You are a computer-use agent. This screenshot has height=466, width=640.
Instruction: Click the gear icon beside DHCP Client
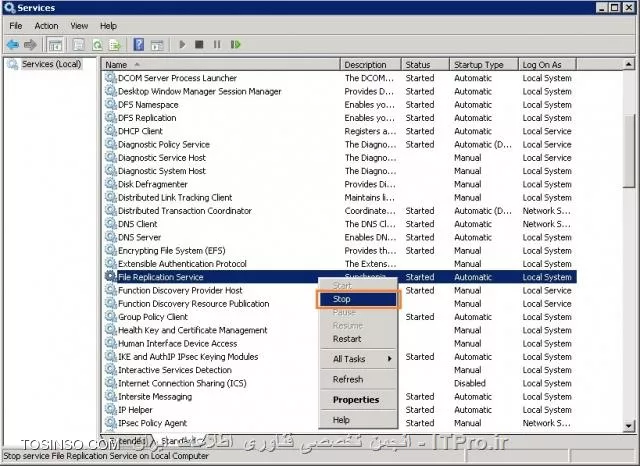[x=110, y=131]
